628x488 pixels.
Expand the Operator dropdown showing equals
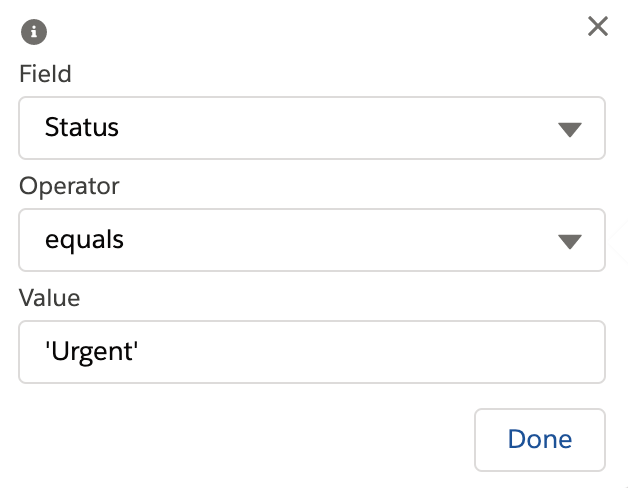[x=311, y=240]
